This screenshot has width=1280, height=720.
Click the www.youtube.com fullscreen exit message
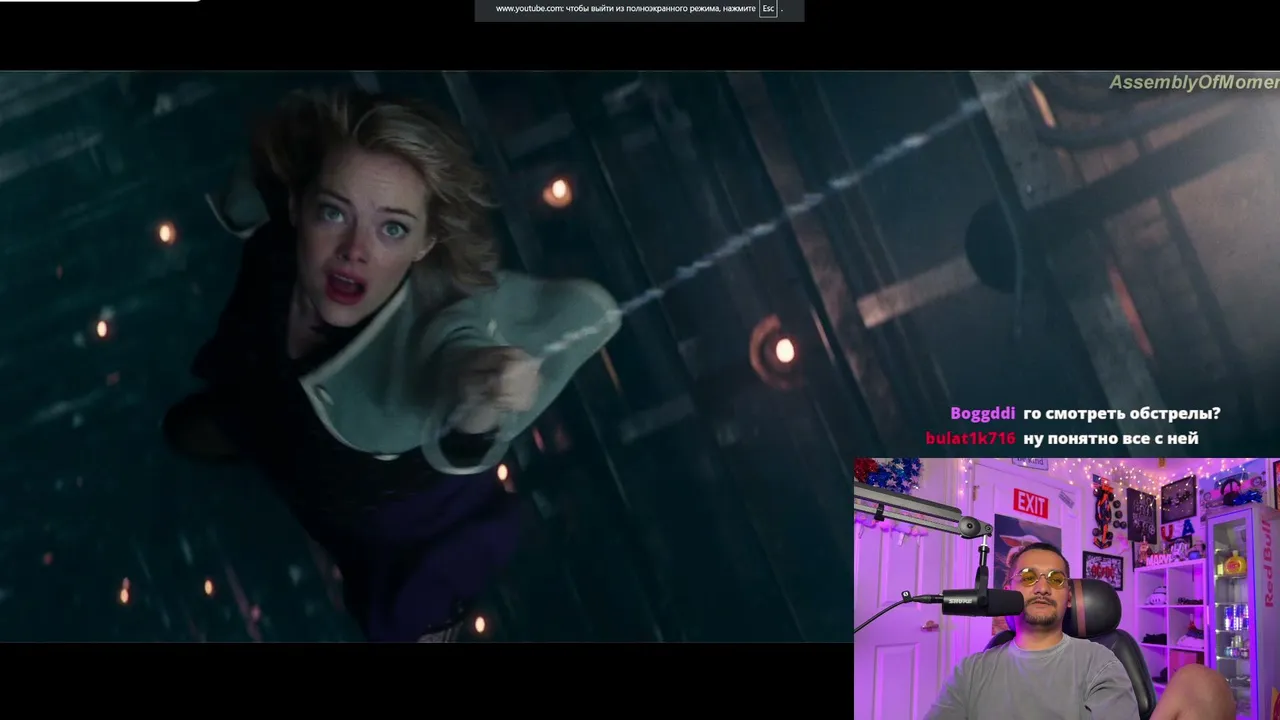pyautogui.click(x=639, y=9)
